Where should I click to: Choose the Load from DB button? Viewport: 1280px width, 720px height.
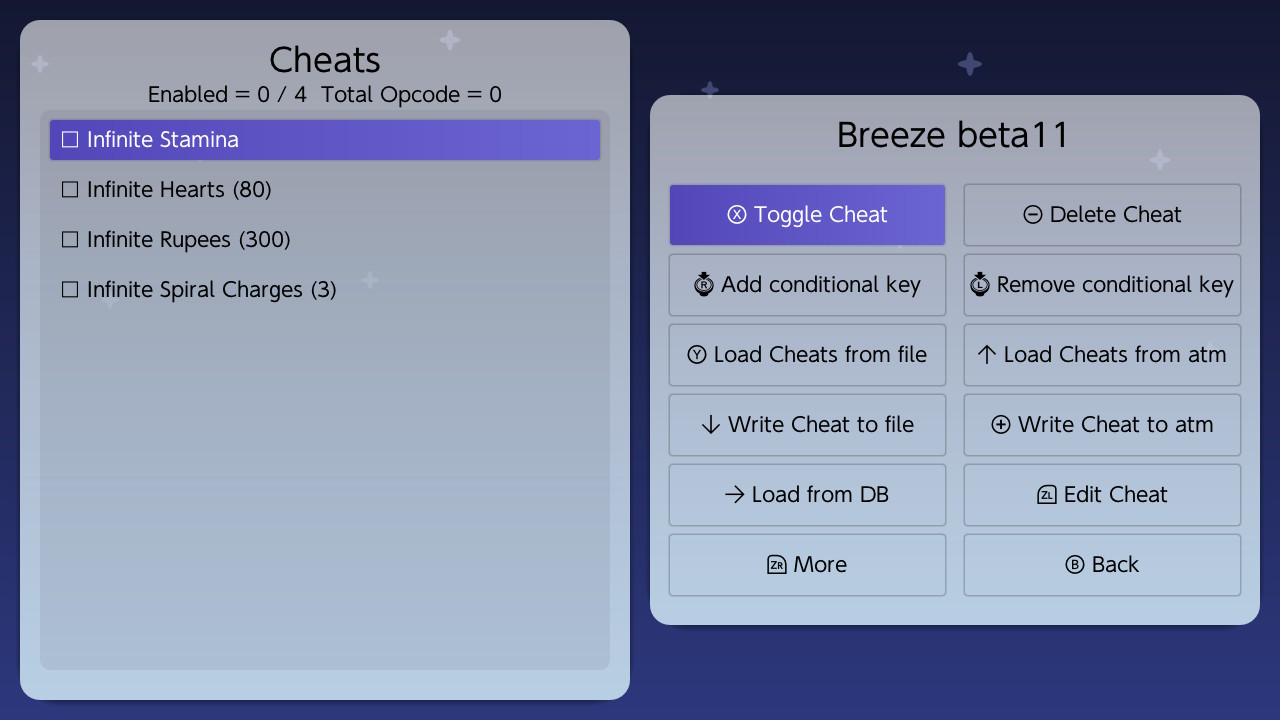pyautogui.click(x=807, y=495)
